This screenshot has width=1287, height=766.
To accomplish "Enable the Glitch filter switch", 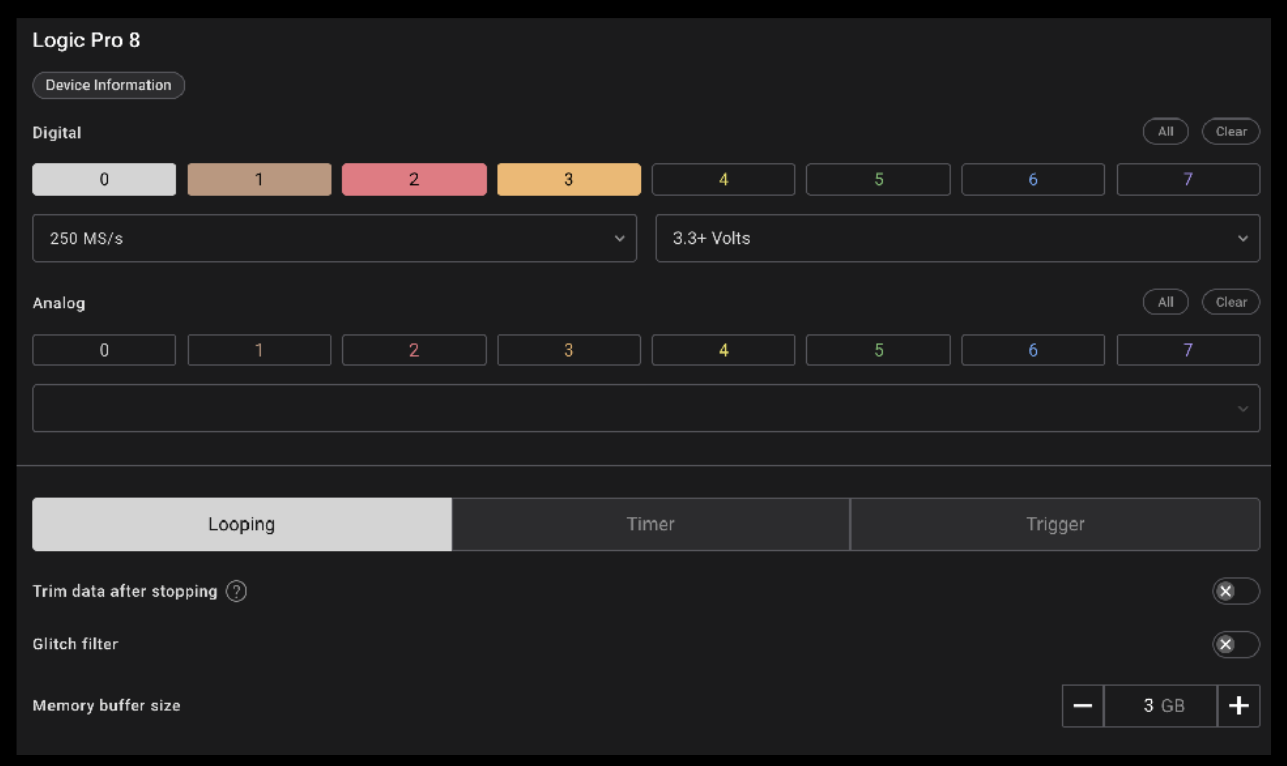I will click(x=1235, y=644).
